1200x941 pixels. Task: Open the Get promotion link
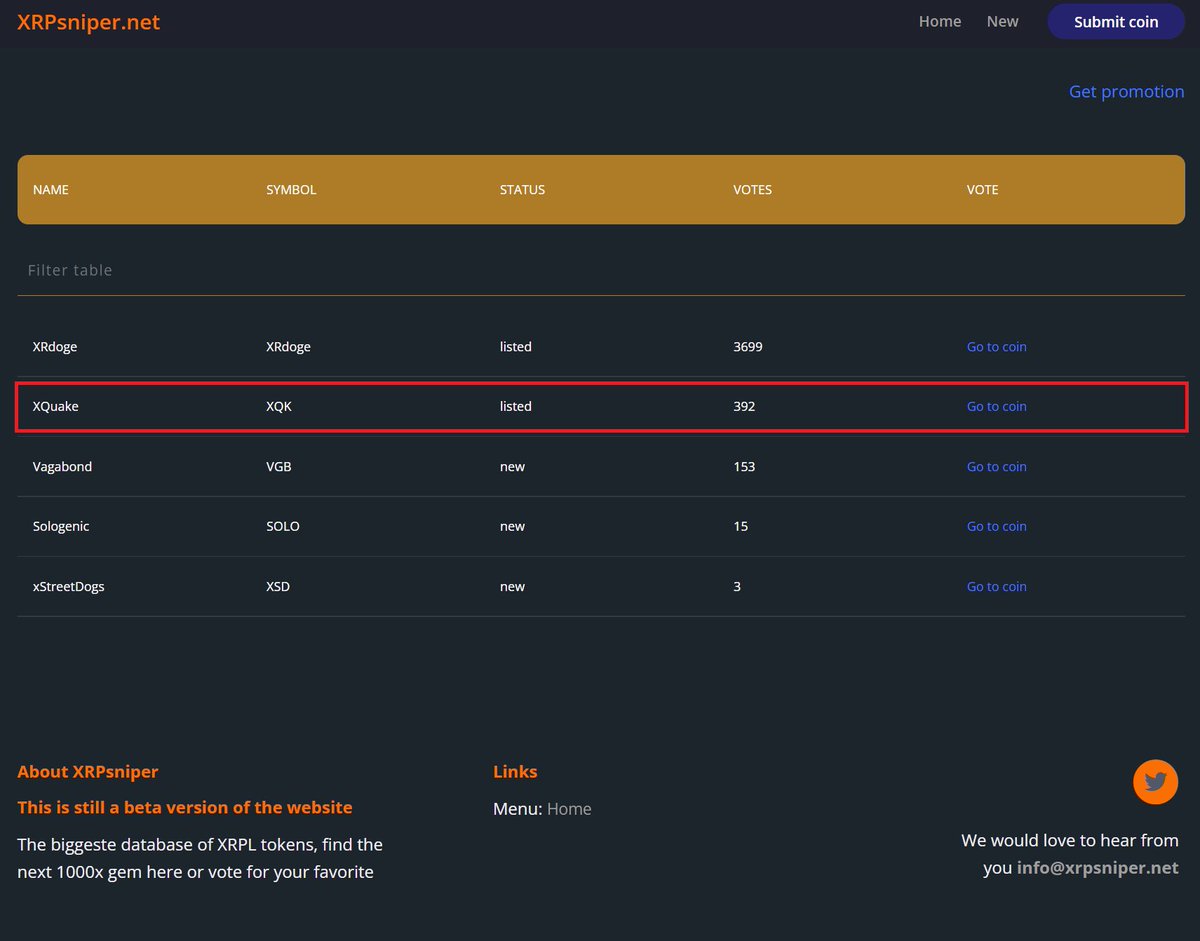[x=1127, y=91]
